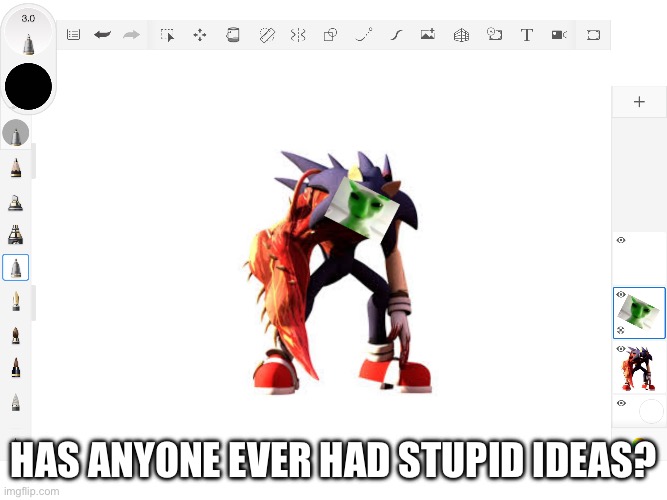The height and width of the screenshot is (500, 667).
Task: Hide the Sonic character layer
Action: click(621, 349)
